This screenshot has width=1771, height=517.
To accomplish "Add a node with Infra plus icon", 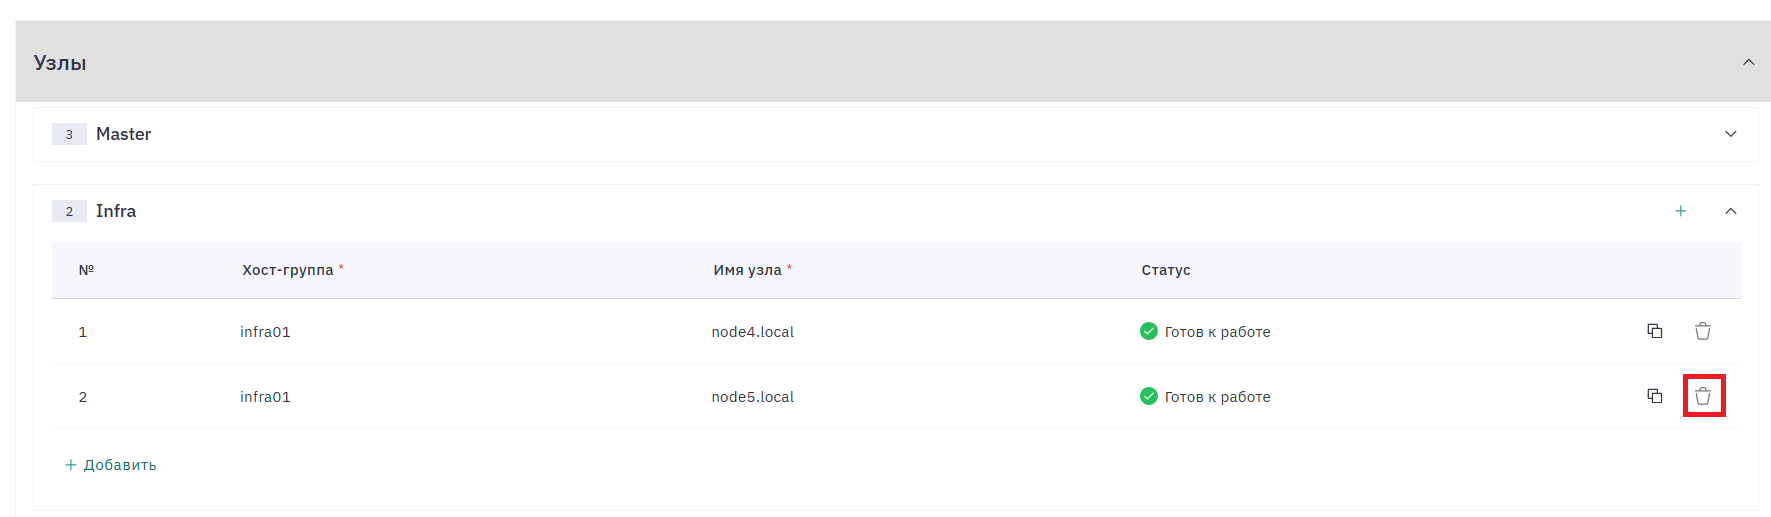I will tap(1681, 211).
